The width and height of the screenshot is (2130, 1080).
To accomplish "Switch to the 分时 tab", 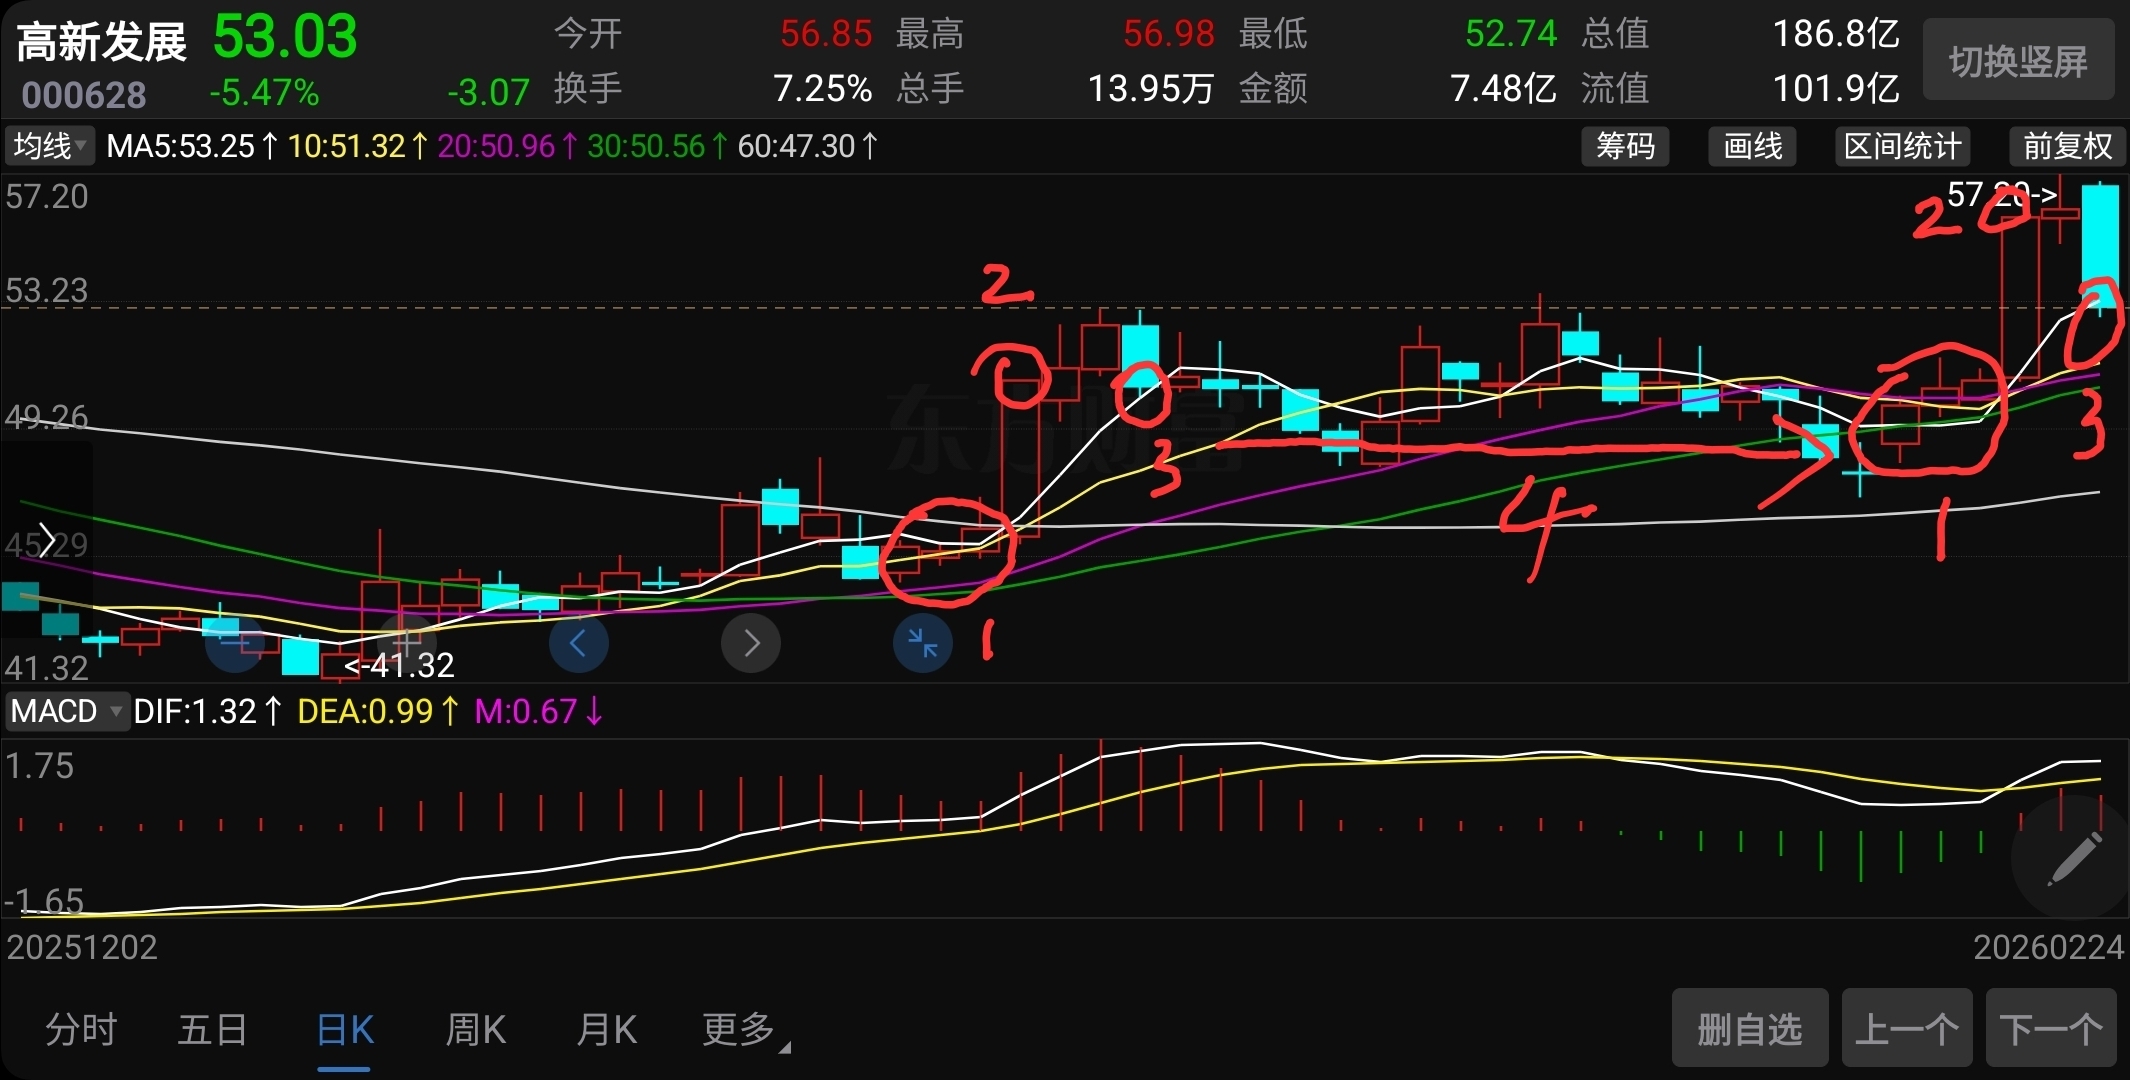I will pos(81,1029).
